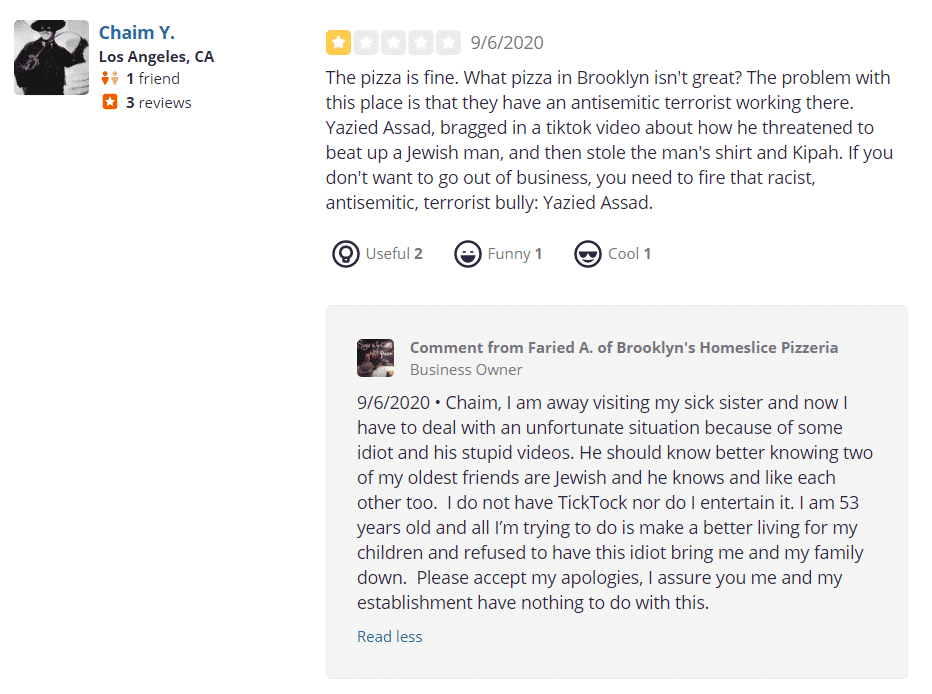Select the first yellow rating star
932x694 pixels.
(338, 42)
